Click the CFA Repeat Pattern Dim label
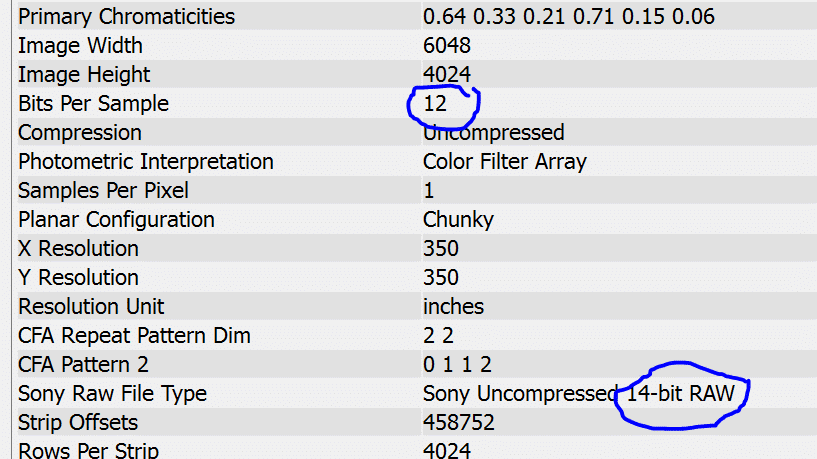Viewport: 817px width, 459px height. (x=134, y=336)
